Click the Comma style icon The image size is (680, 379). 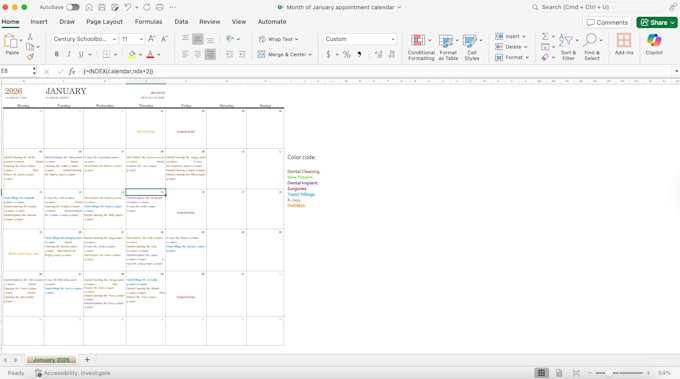tap(359, 54)
